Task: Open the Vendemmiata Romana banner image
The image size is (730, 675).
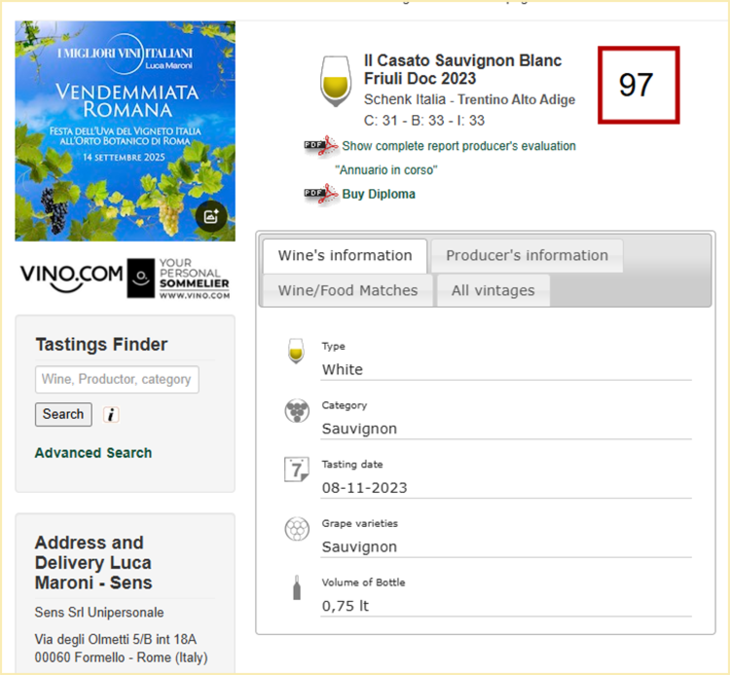Action: click(x=125, y=131)
